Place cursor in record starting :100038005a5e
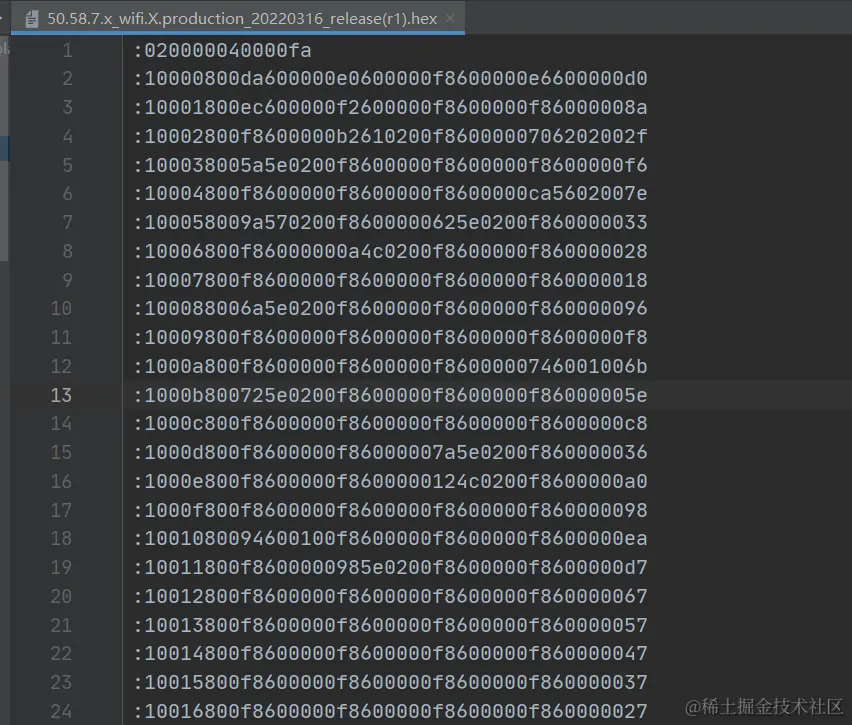 click(x=391, y=165)
